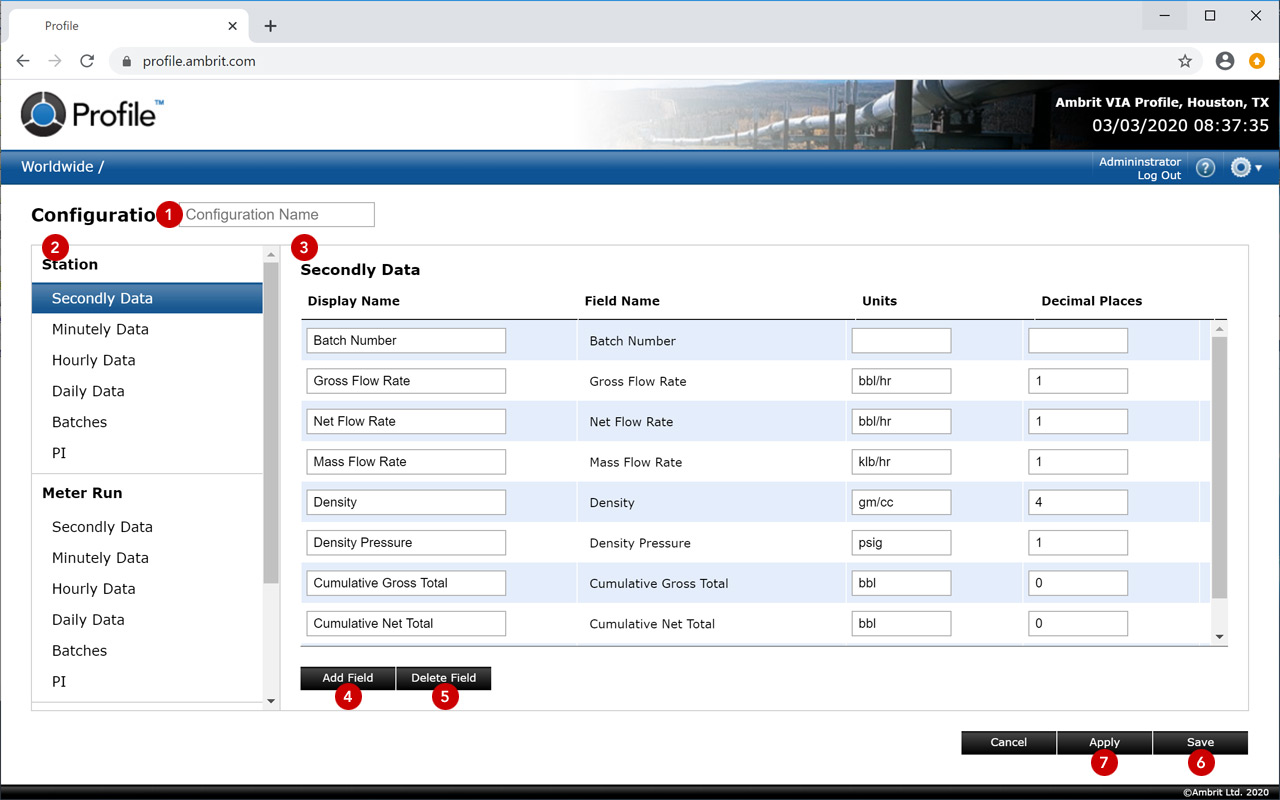Click the Add Field button
Viewport: 1280px width, 800px height.
tap(347, 678)
